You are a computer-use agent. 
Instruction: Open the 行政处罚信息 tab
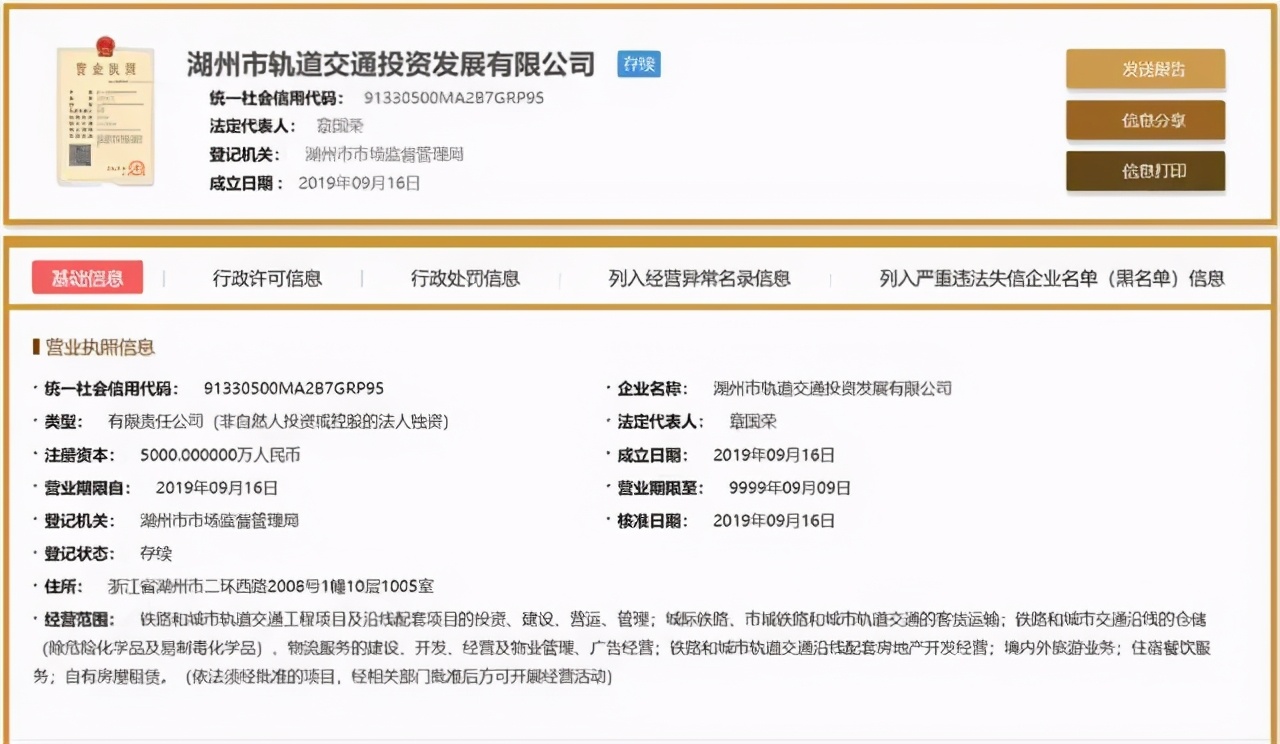464,278
